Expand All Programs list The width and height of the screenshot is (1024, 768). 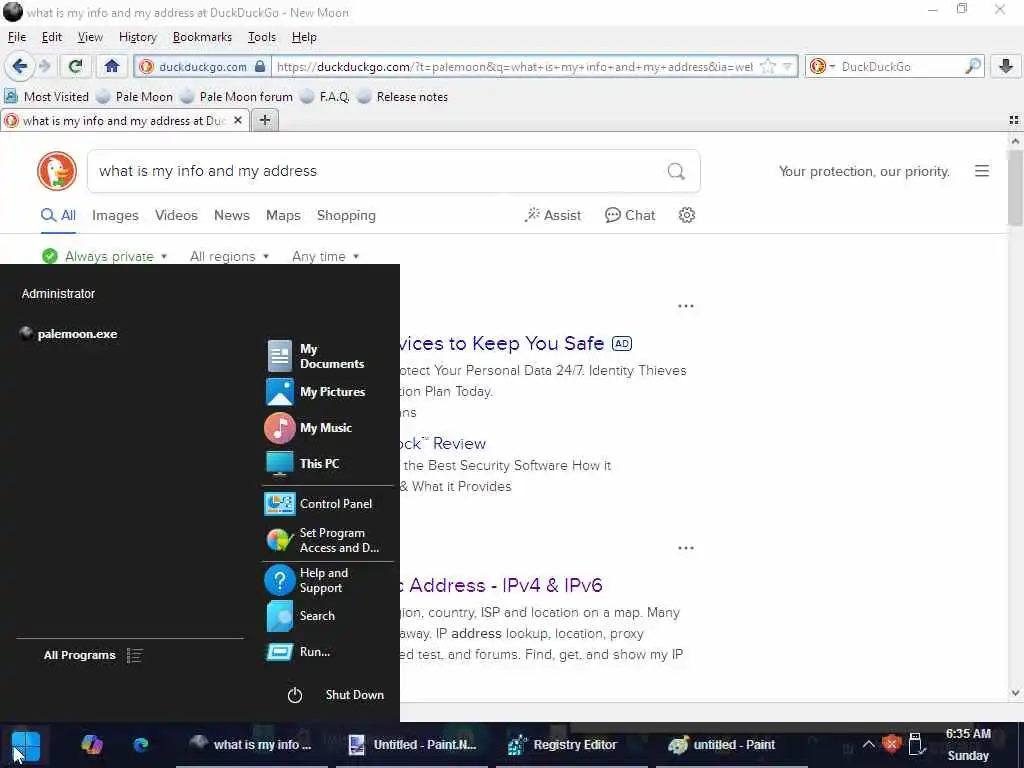pyautogui.click(x=92, y=655)
